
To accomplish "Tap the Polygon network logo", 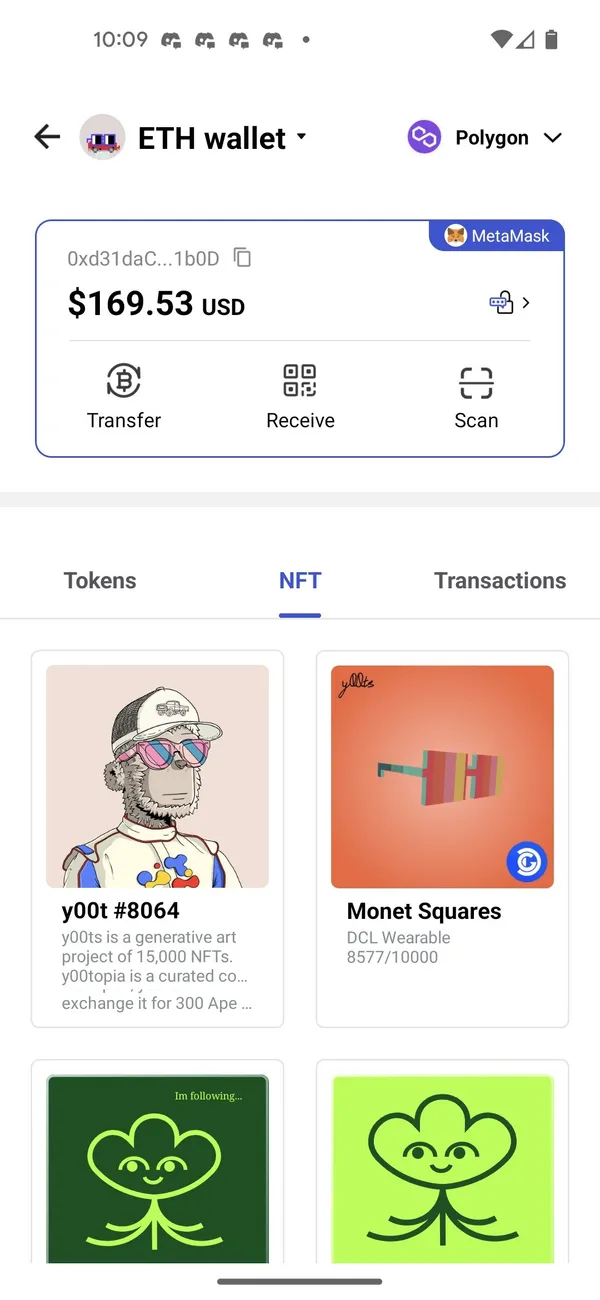I will click(x=424, y=137).
